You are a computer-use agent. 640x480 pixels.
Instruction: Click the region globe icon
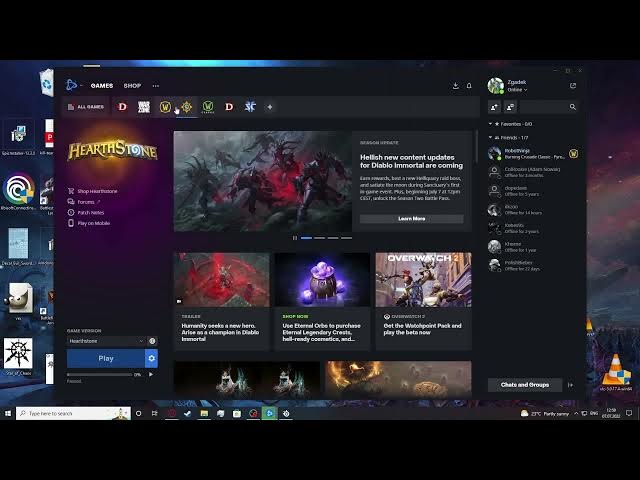coord(152,341)
